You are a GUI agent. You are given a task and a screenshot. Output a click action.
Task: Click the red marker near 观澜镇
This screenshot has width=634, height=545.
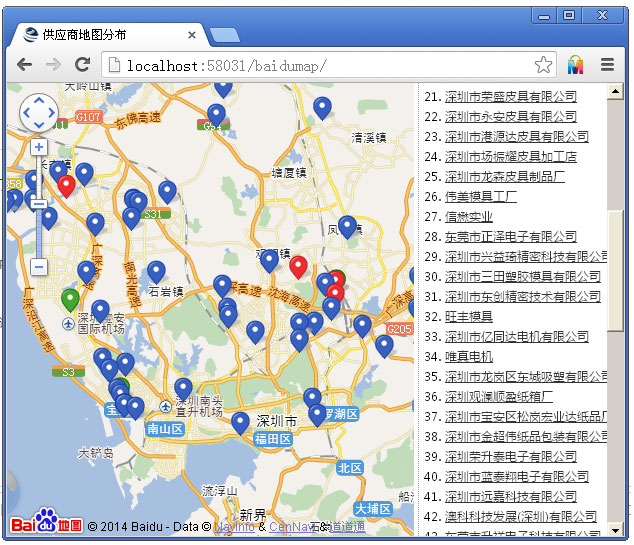pyautogui.click(x=298, y=267)
